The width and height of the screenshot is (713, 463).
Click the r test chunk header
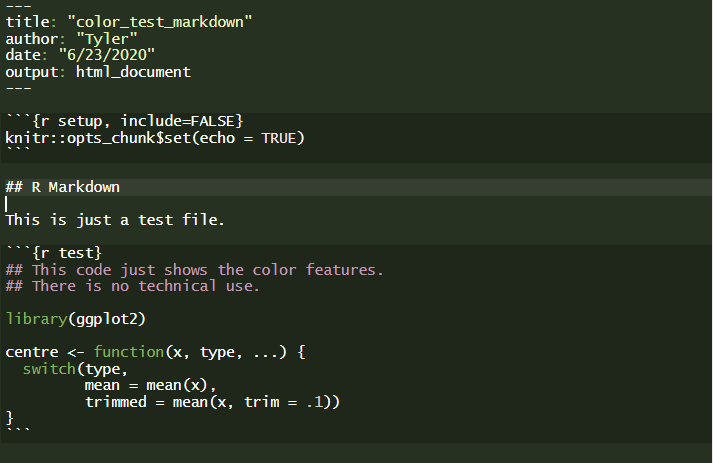point(54,253)
